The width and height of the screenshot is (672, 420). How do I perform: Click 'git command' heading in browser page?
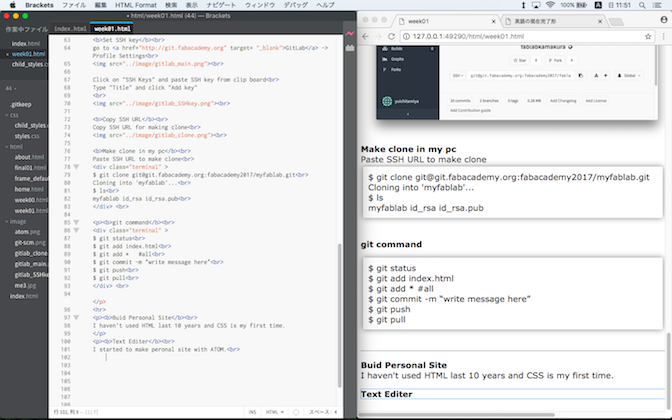click(x=391, y=244)
